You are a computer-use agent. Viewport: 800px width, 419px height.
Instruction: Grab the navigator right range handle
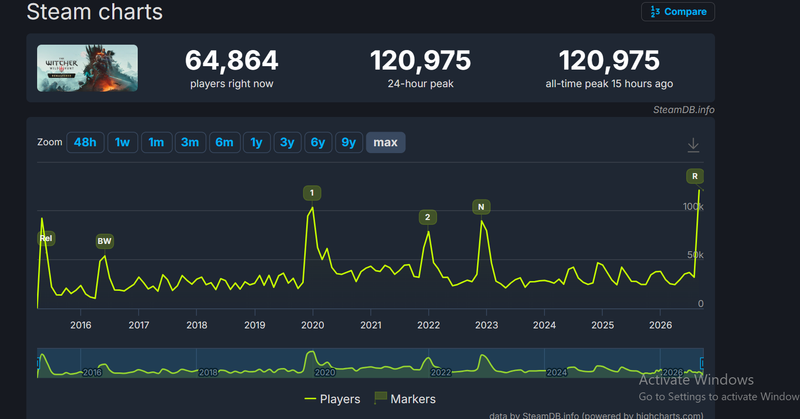(x=703, y=363)
